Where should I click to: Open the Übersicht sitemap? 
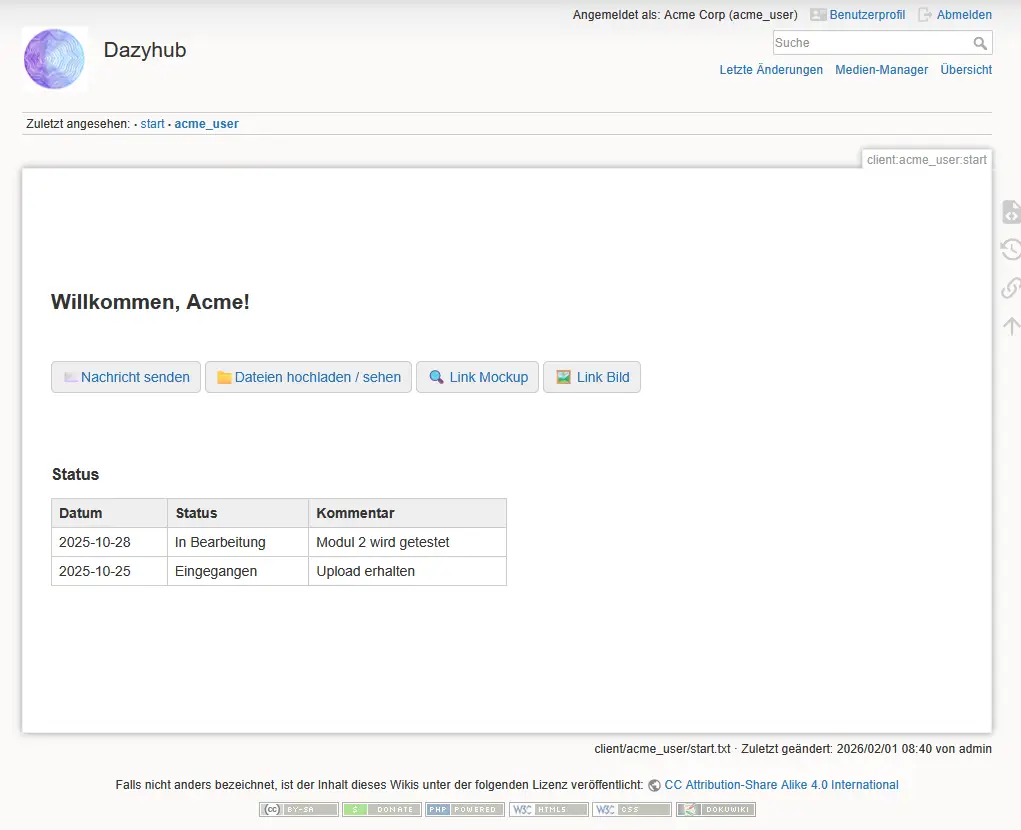point(965,70)
